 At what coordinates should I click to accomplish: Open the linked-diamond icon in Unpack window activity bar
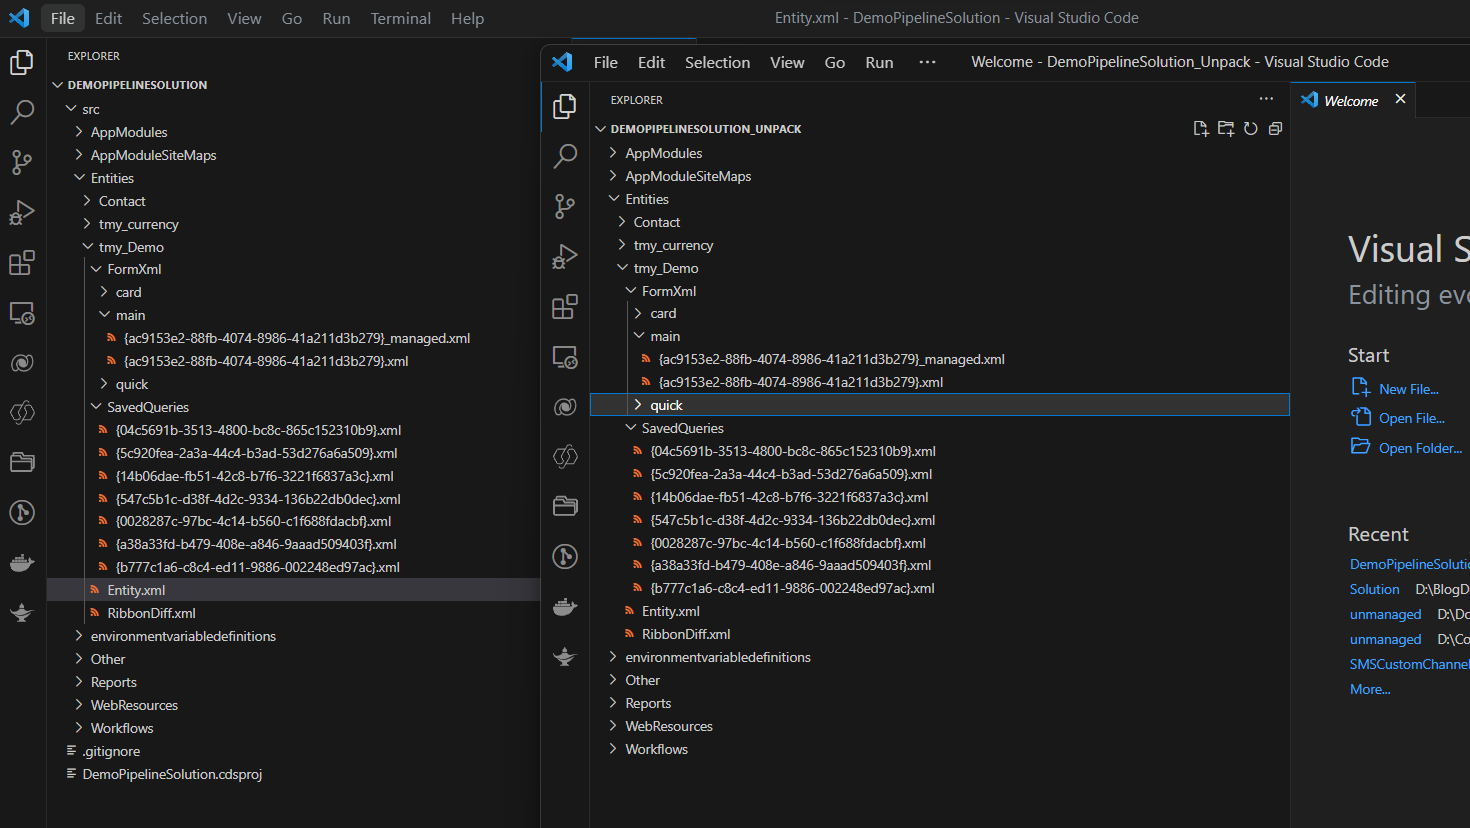tap(565, 457)
